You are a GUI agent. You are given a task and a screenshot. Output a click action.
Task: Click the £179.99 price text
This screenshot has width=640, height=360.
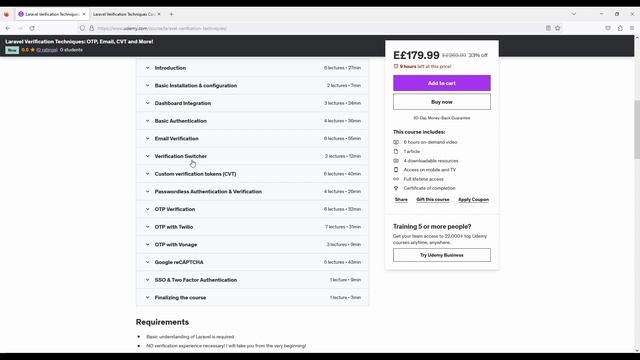[416, 55]
